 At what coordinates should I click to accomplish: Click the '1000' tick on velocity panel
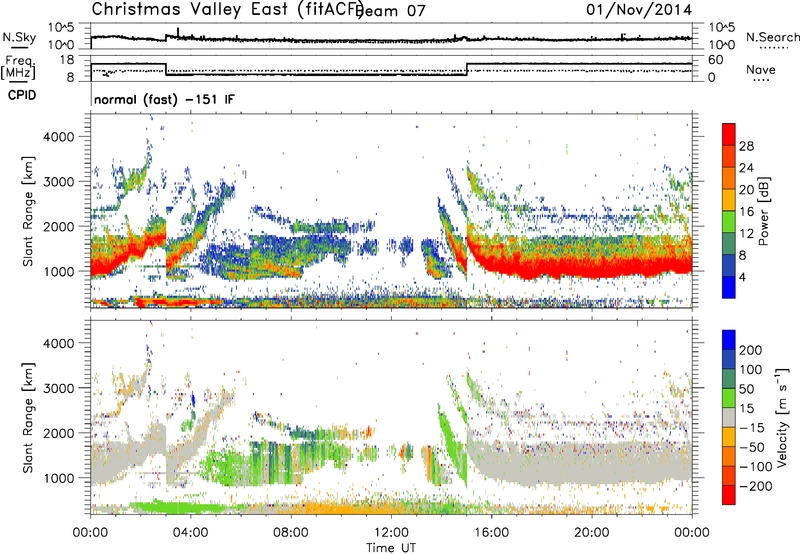[59, 477]
